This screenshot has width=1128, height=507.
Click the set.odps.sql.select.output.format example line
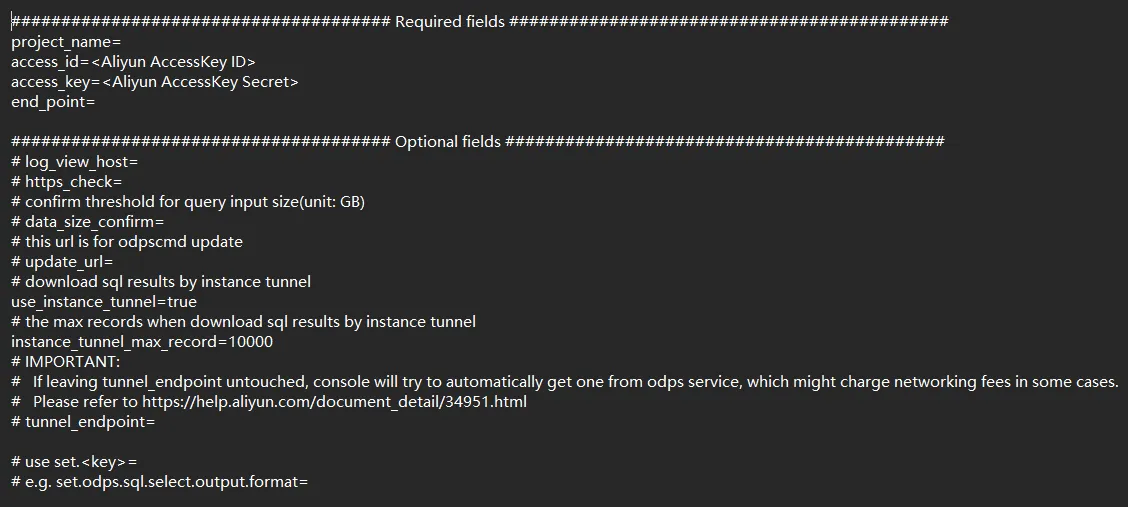(x=160, y=482)
